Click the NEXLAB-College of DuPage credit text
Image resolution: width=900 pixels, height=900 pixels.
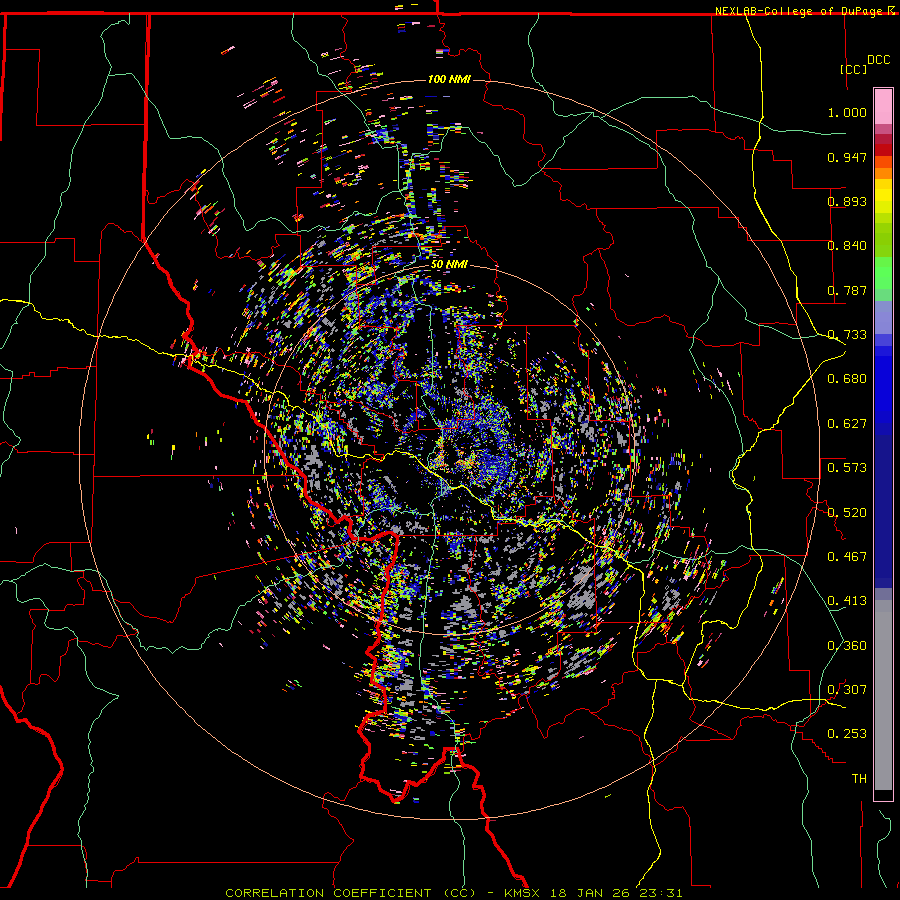tap(800, 11)
